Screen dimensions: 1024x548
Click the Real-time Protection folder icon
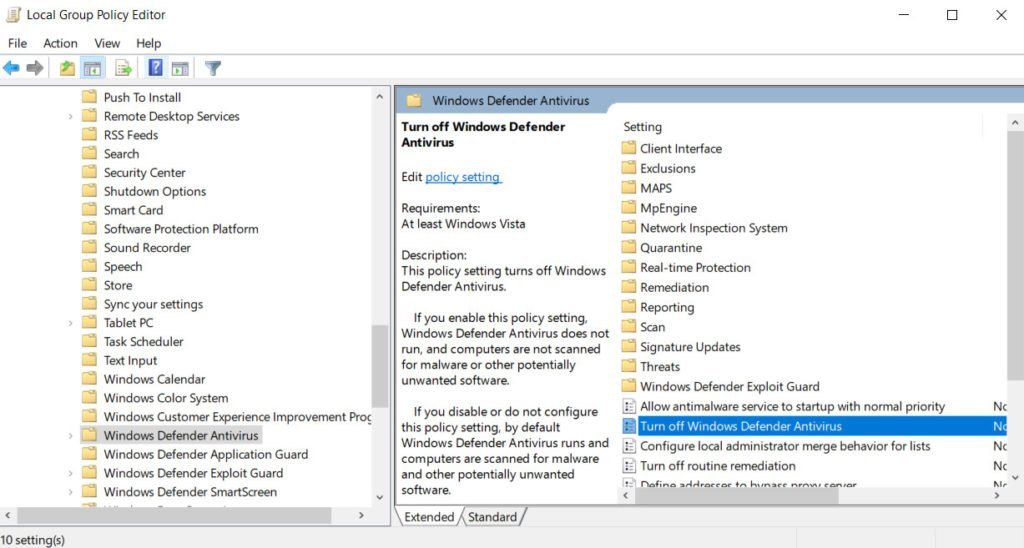coord(628,267)
